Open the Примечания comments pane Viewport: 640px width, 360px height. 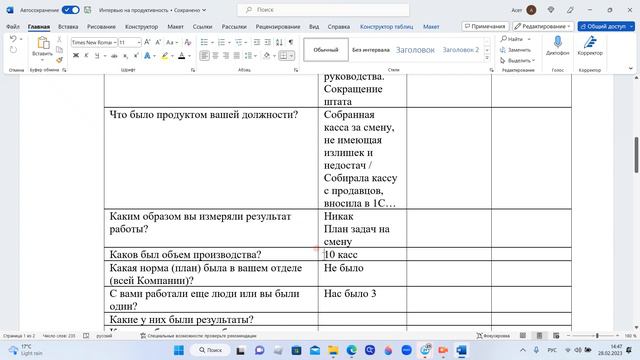tap(485, 26)
